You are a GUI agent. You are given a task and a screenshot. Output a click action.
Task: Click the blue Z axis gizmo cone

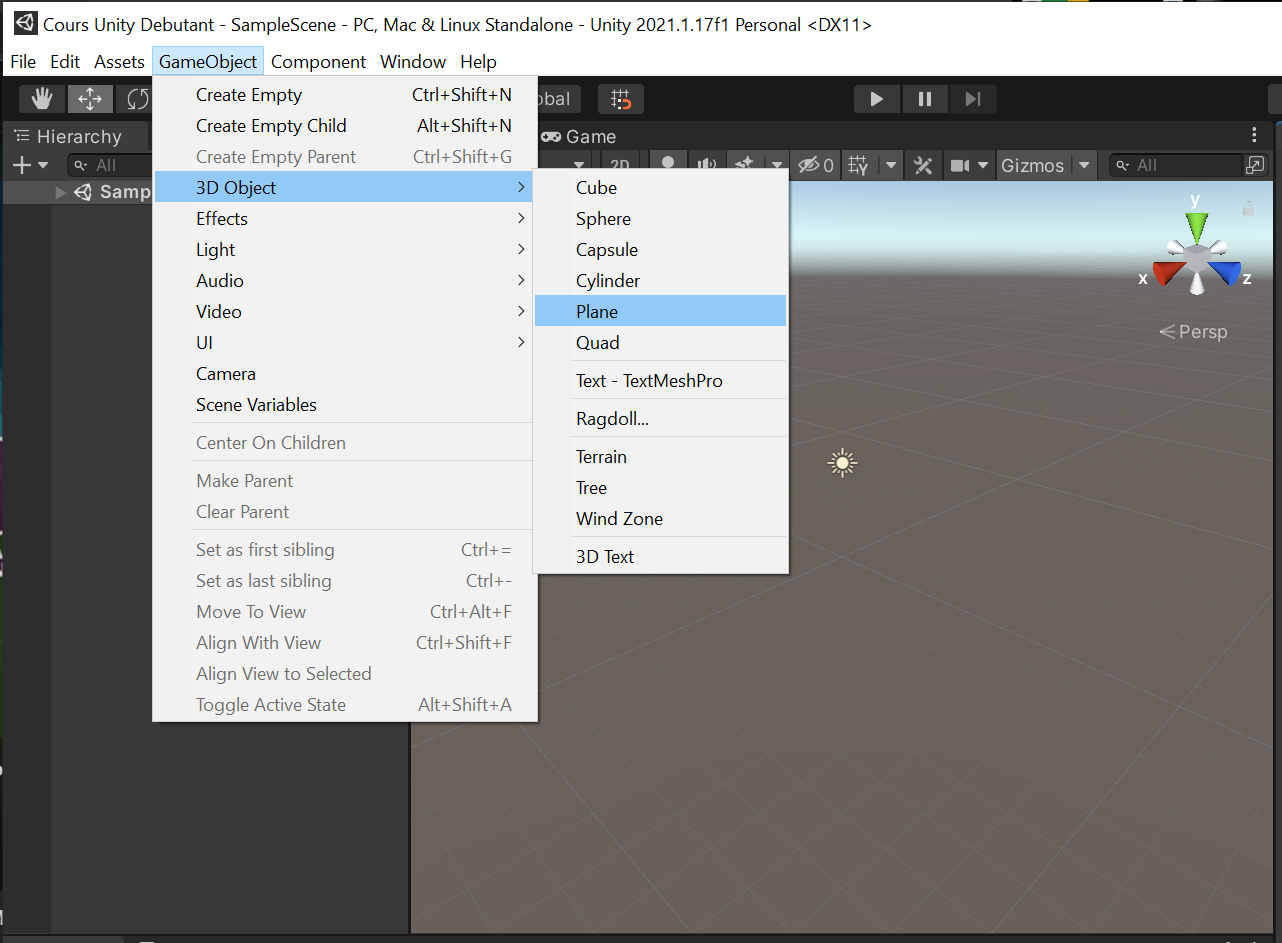pos(1226,272)
